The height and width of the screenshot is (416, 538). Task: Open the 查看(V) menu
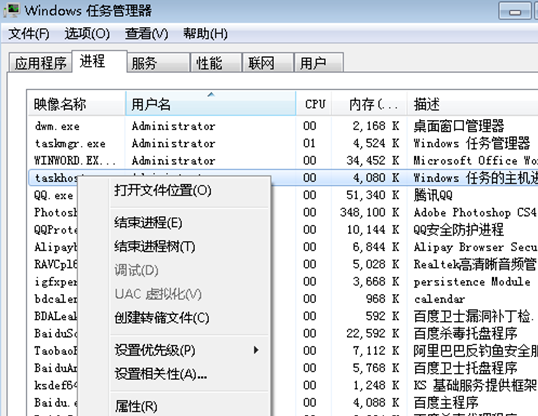[147, 34]
